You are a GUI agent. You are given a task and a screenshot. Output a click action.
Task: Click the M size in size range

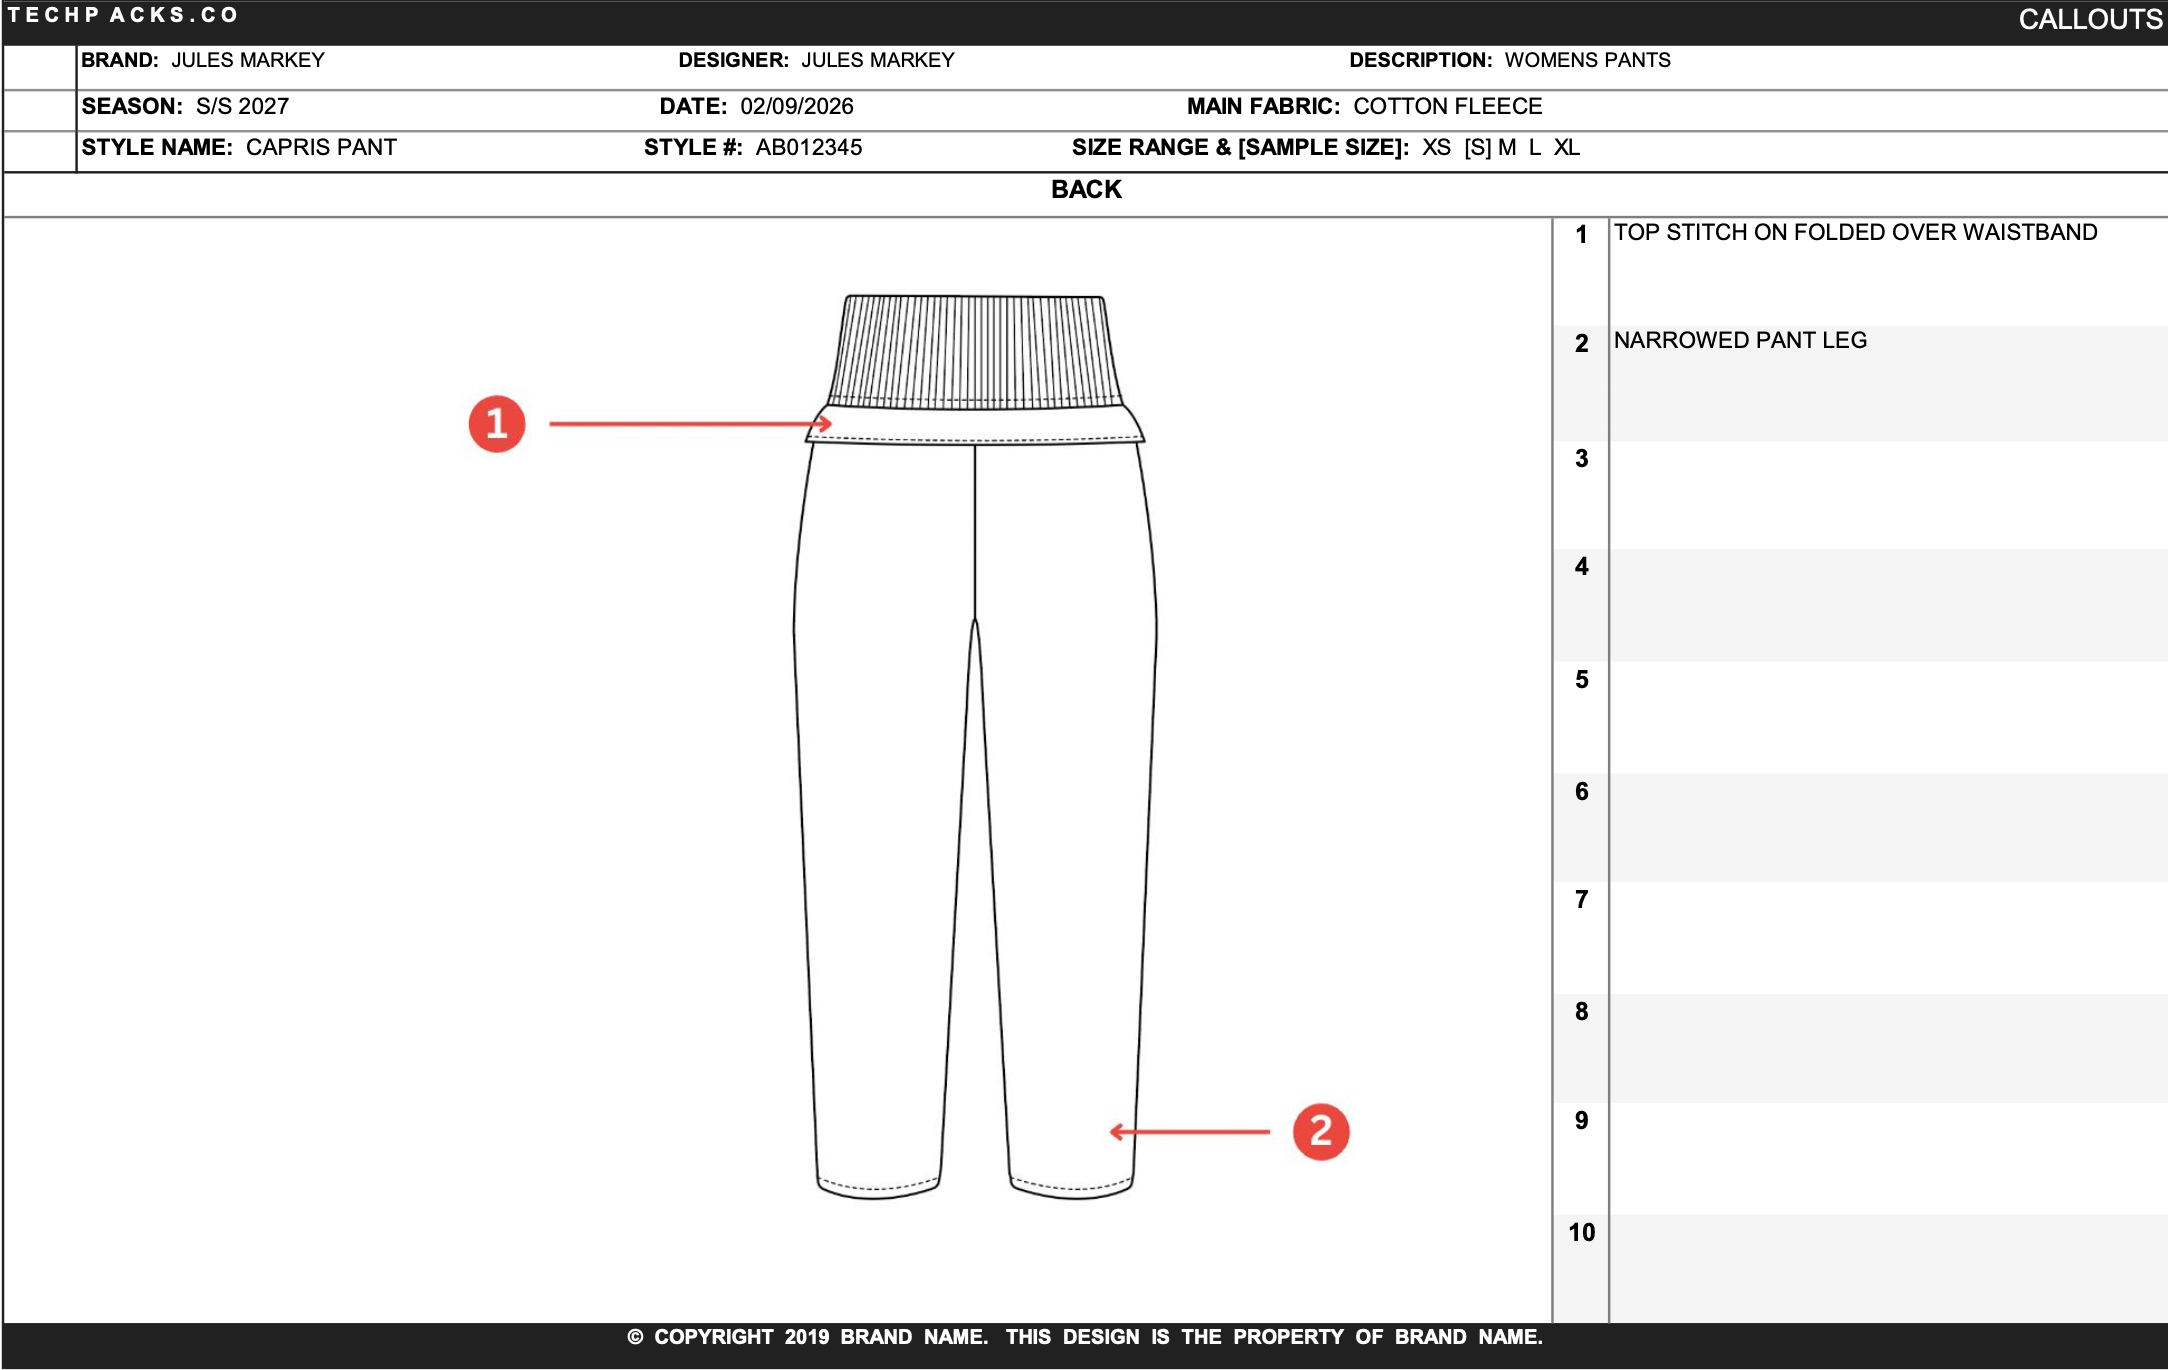pyautogui.click(x=1507, y=147)
